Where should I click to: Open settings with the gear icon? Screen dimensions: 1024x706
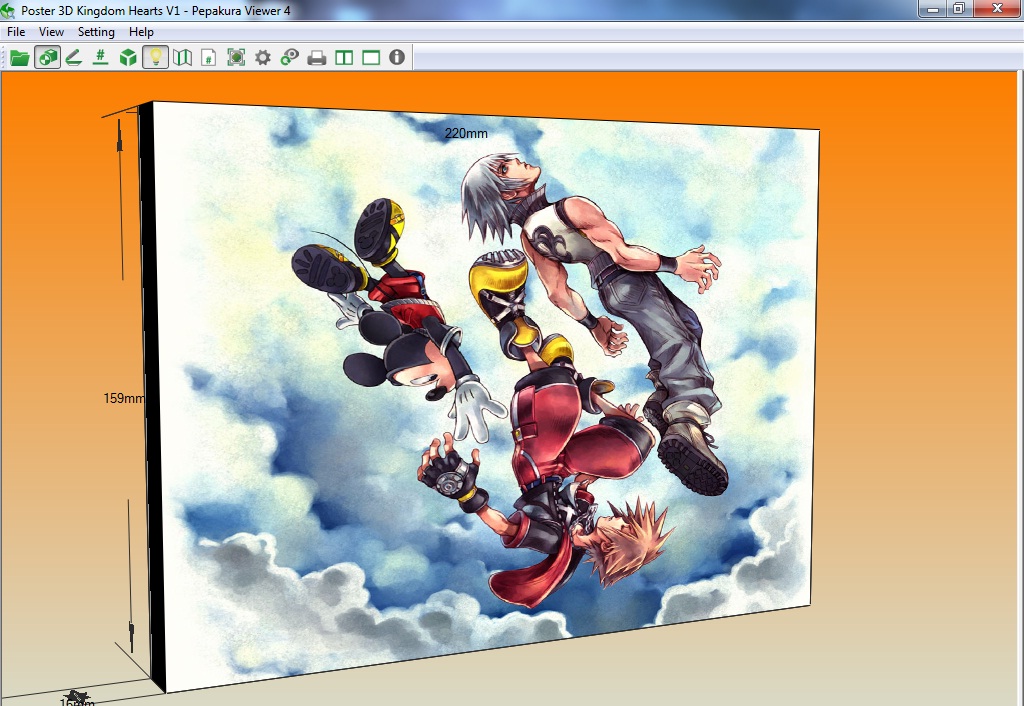click(263, 57)
